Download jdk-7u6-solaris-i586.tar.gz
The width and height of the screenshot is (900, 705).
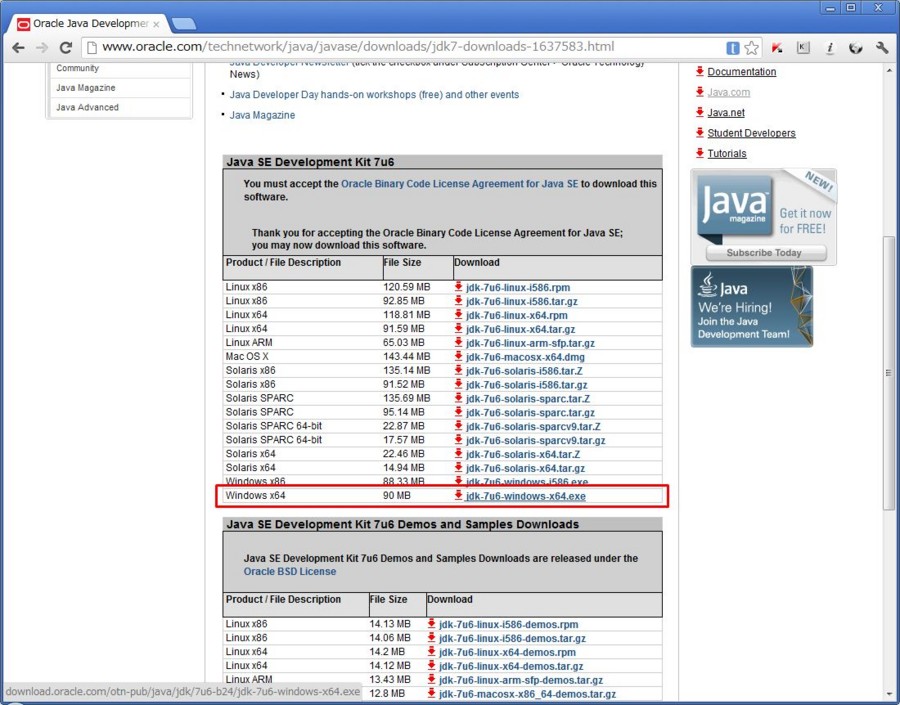pos(526,385)
